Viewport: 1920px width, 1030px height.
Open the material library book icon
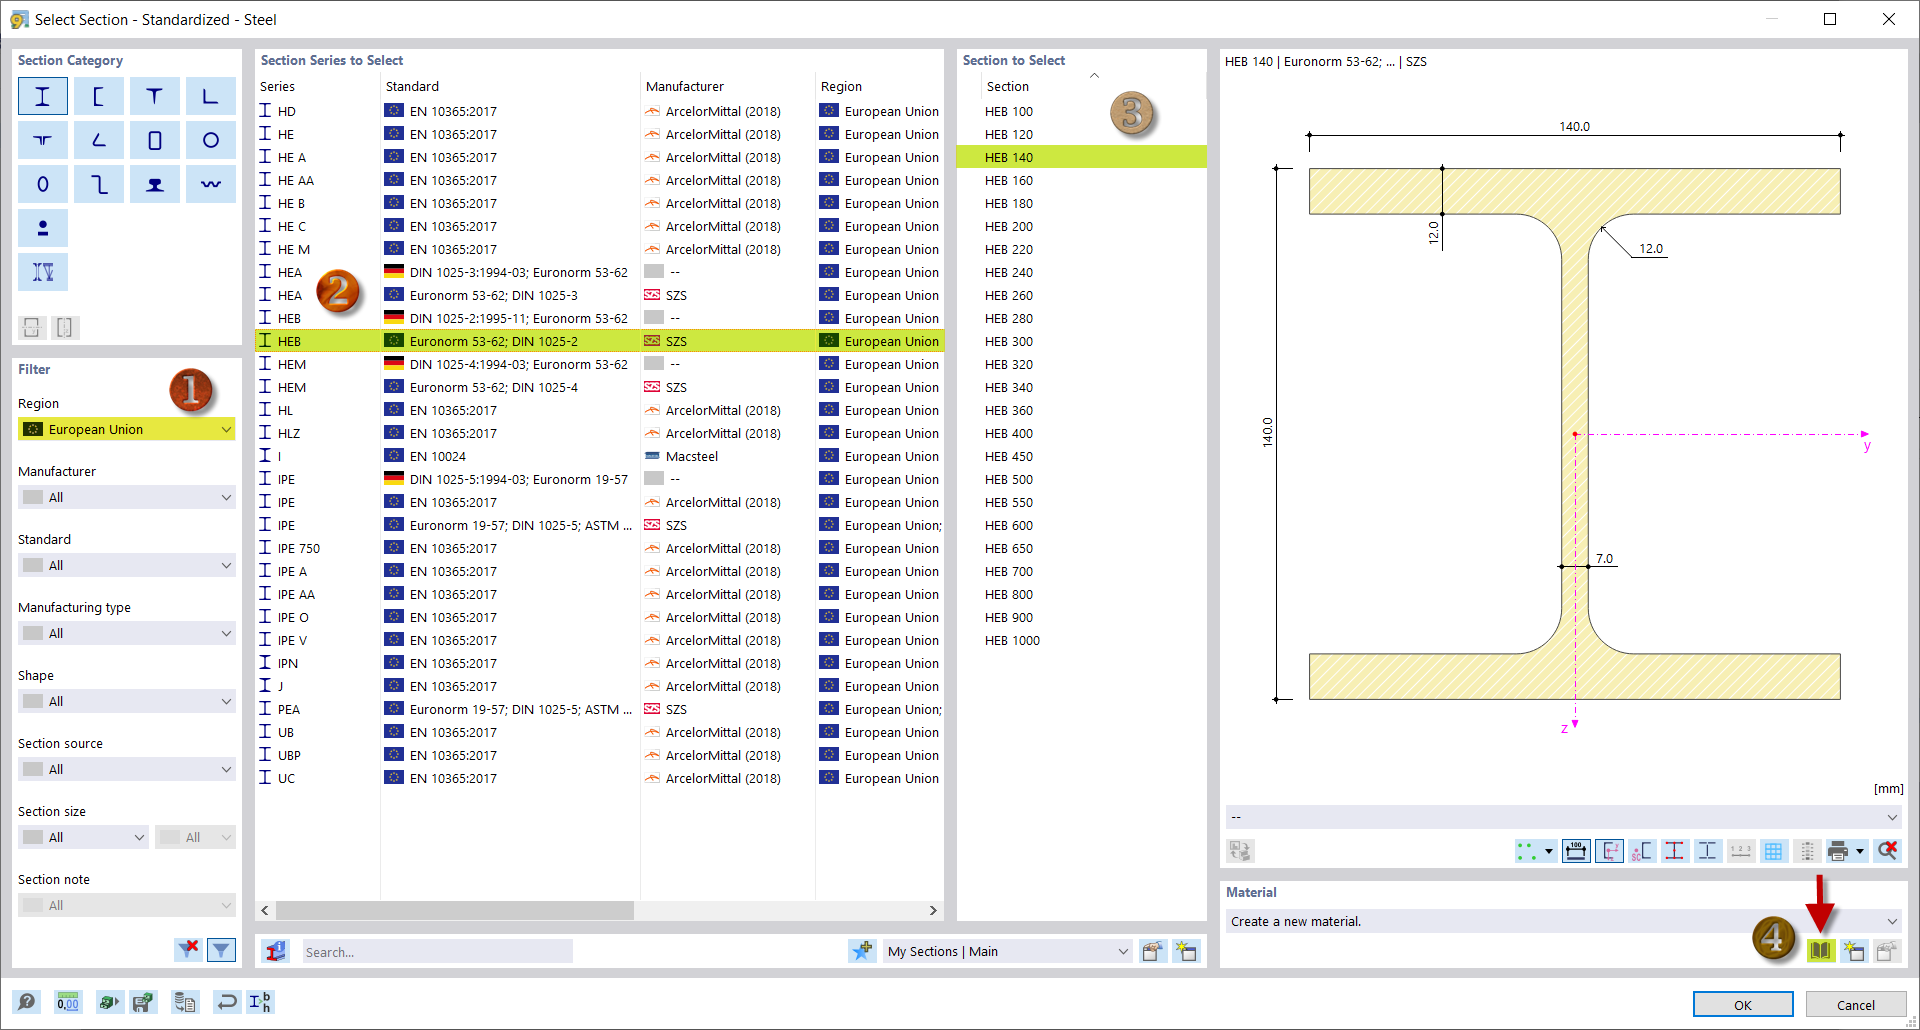1821,951
